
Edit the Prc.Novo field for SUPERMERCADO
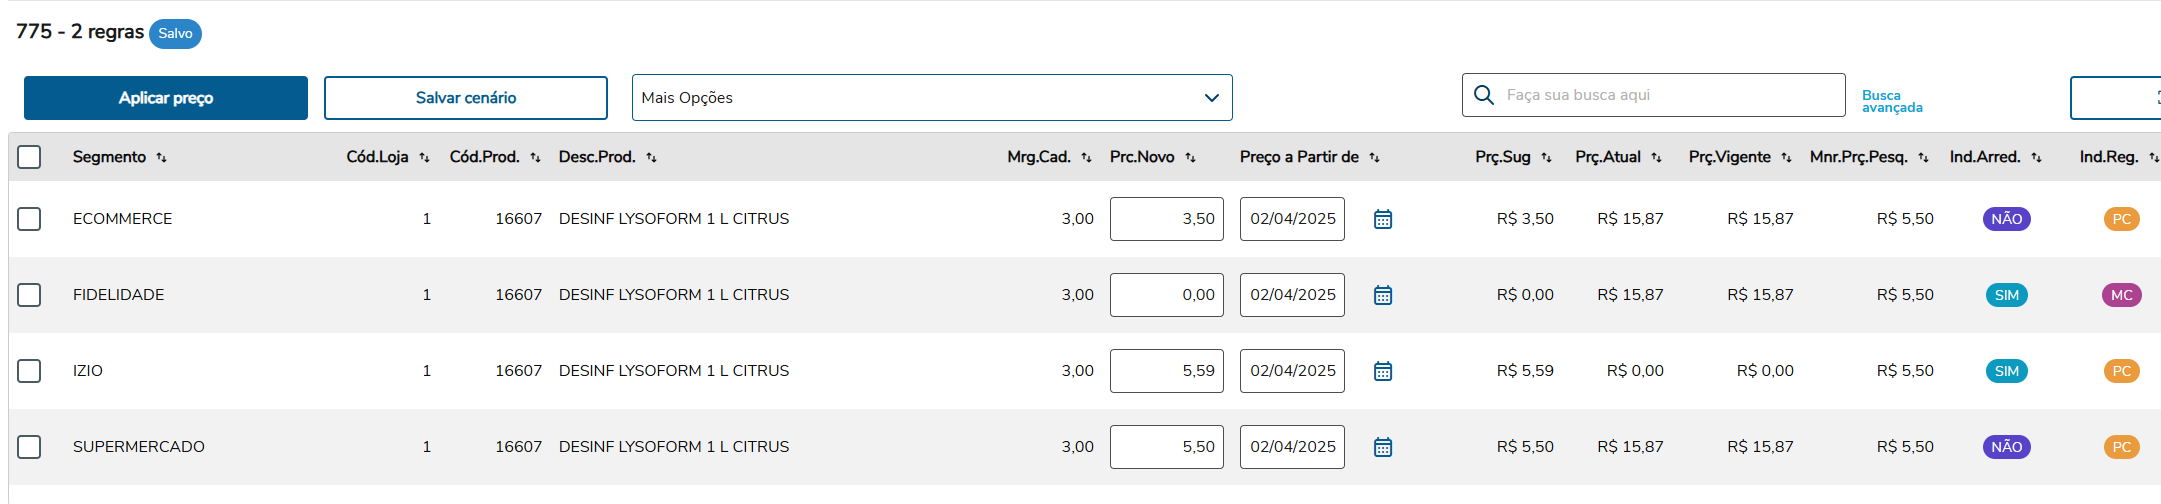click(x=1166, y=447)
